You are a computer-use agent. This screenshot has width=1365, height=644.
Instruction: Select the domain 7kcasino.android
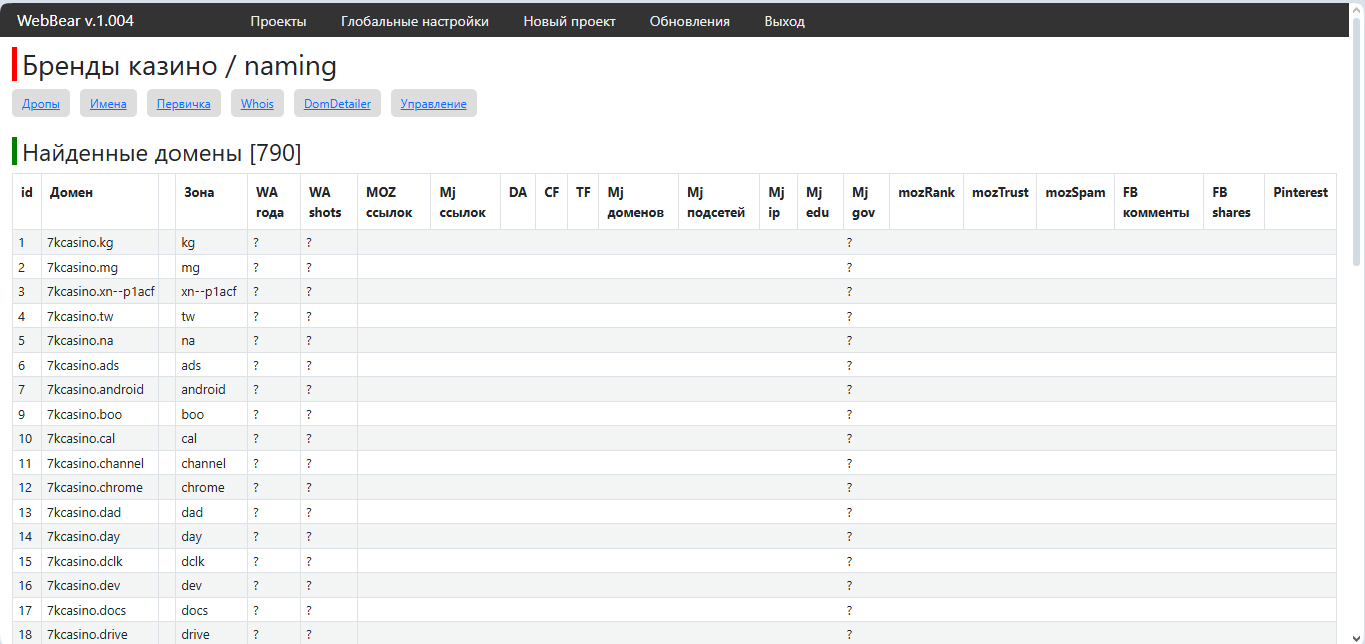[x=95, y=389]
